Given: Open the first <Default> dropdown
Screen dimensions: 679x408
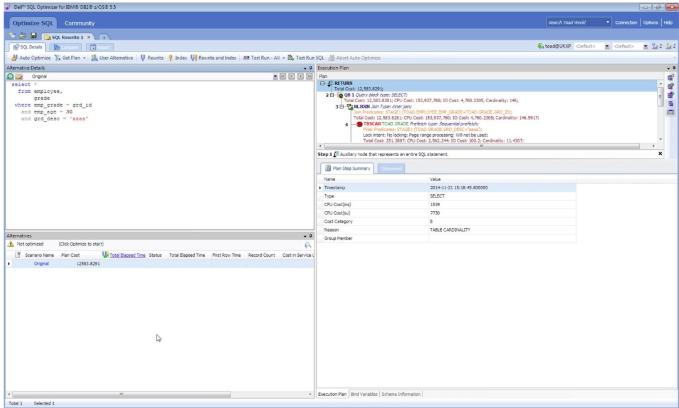Looking at the screenshot, I should [607, 46].
